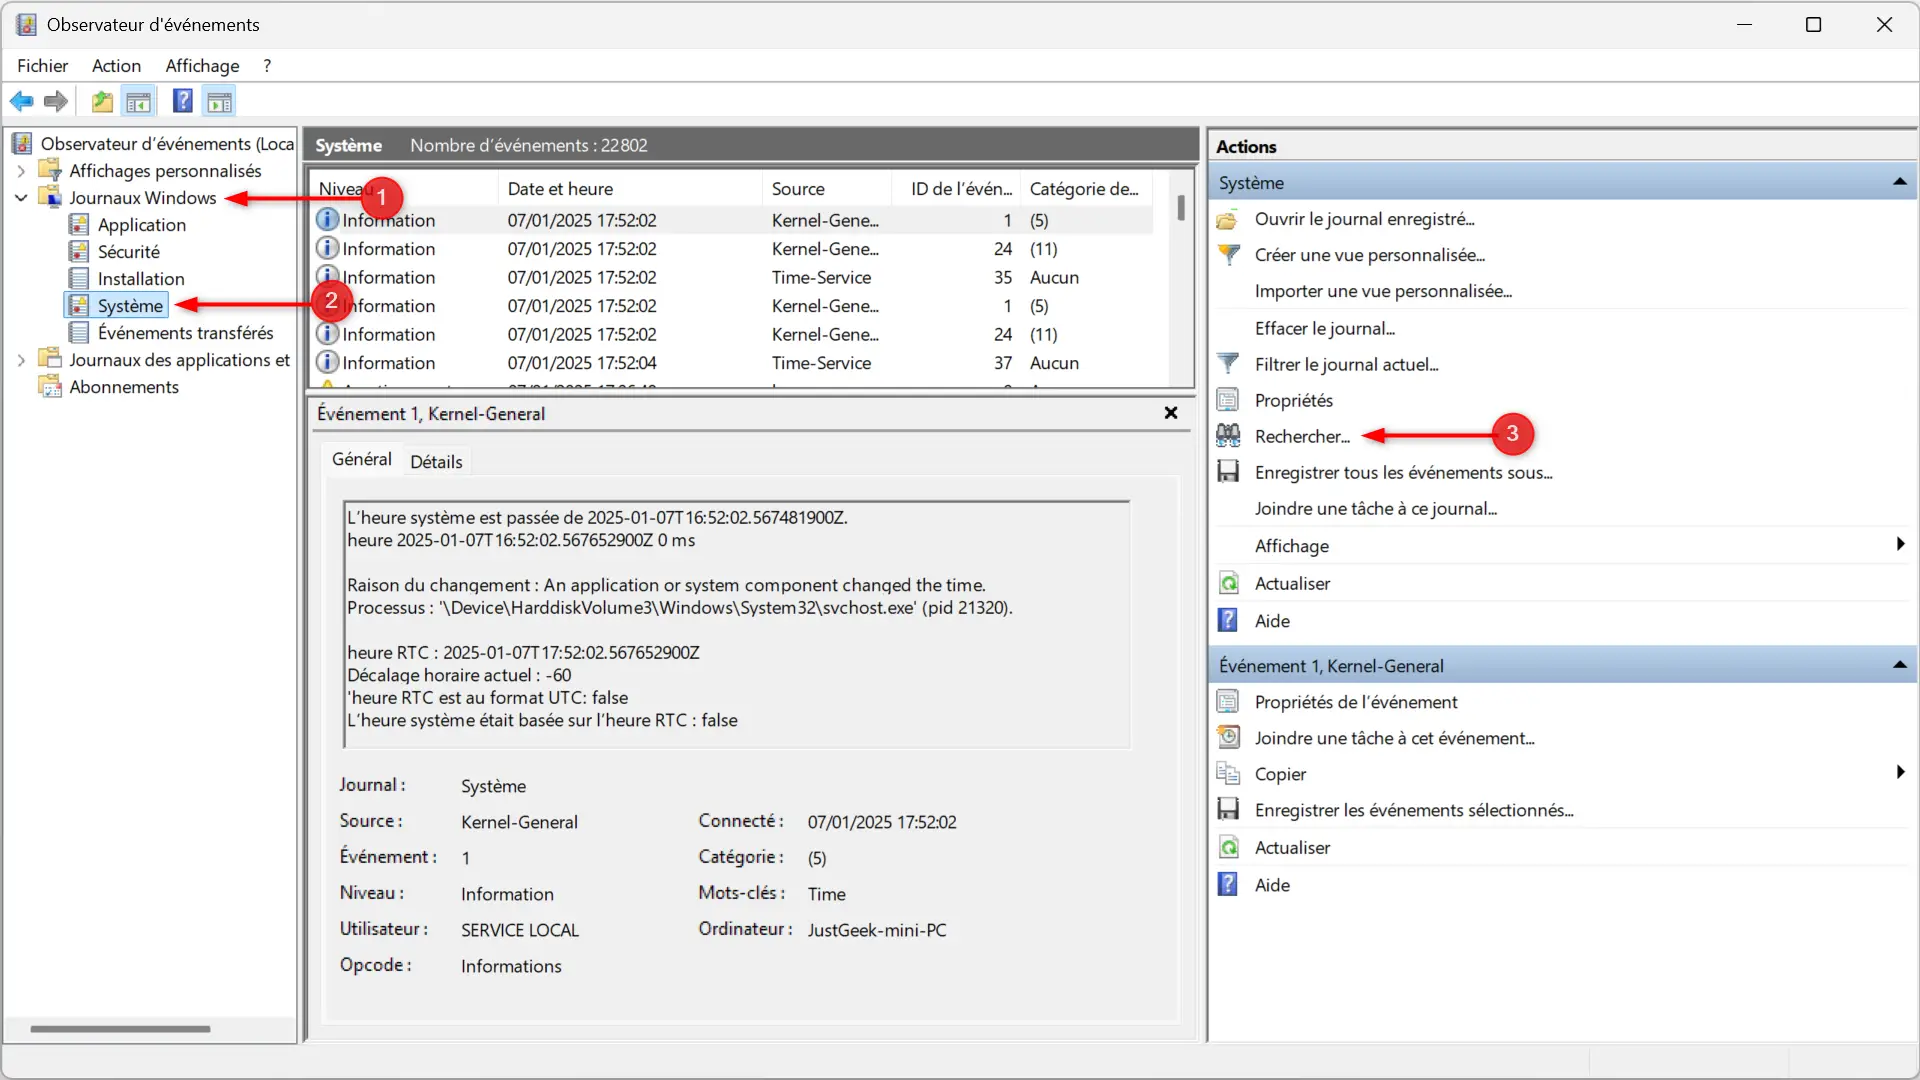Select Time-Service event with ID 35
The width and height of the screenshot is (1920, 1080).
tap(733, 277)
